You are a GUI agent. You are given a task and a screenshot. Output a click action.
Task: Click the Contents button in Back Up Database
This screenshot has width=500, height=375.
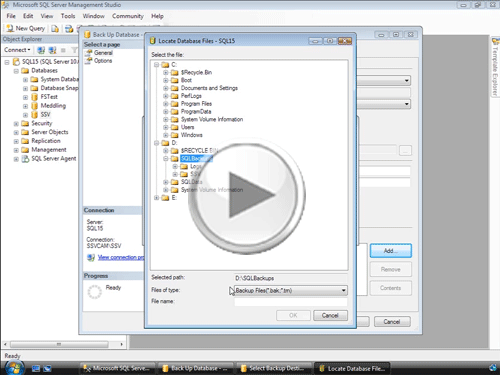[x=390, y=288]
